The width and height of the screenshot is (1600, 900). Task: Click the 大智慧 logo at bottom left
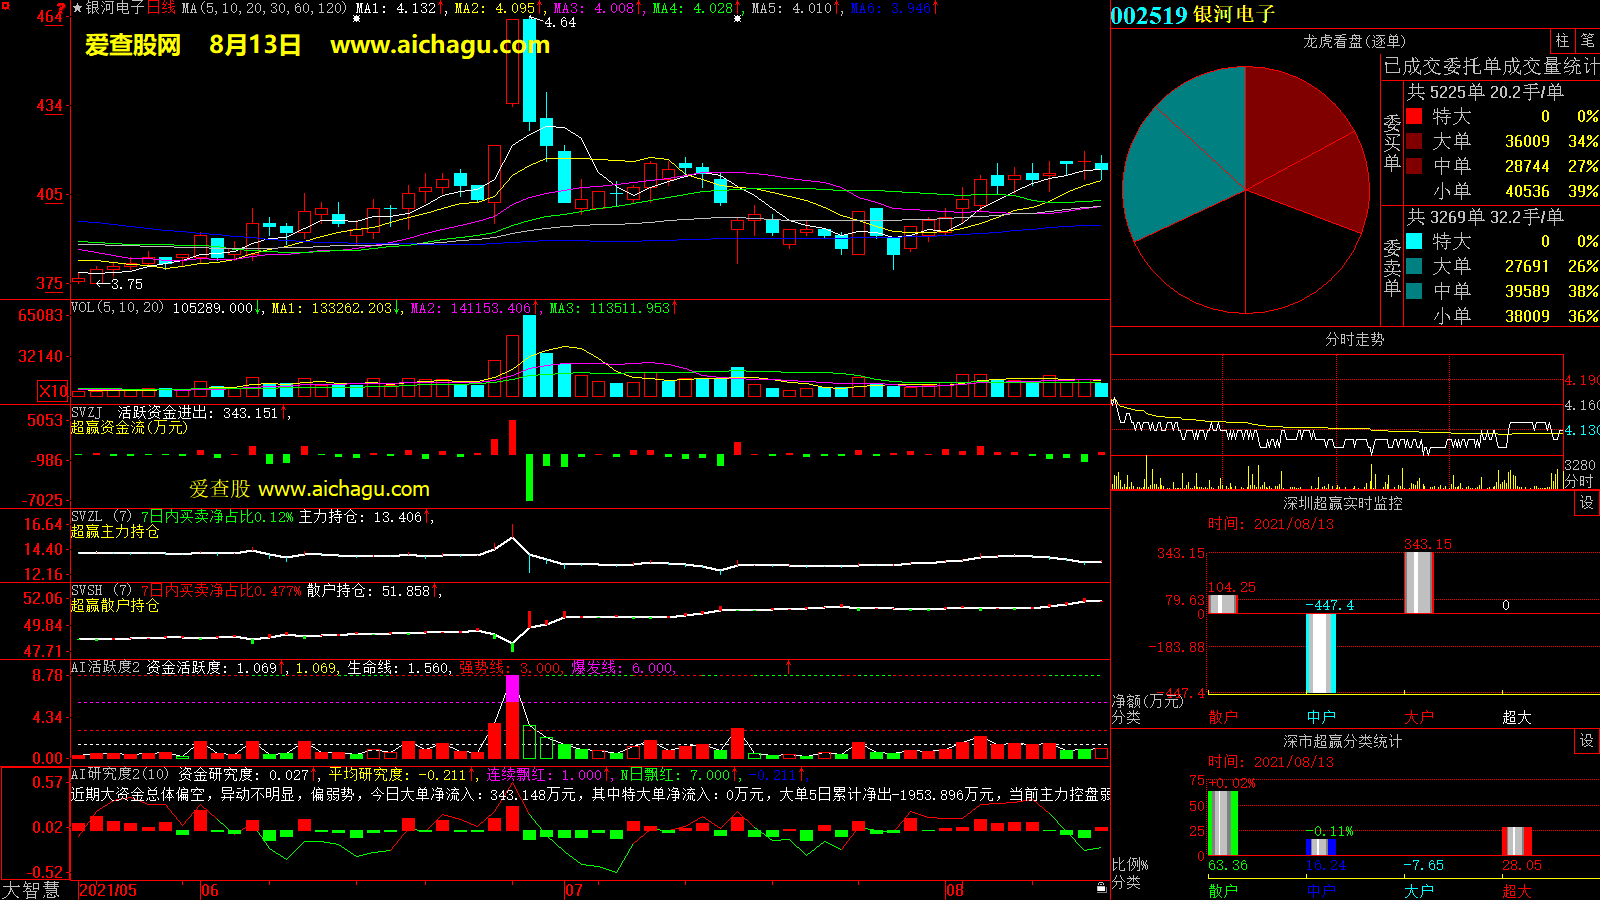pos(31,890)
